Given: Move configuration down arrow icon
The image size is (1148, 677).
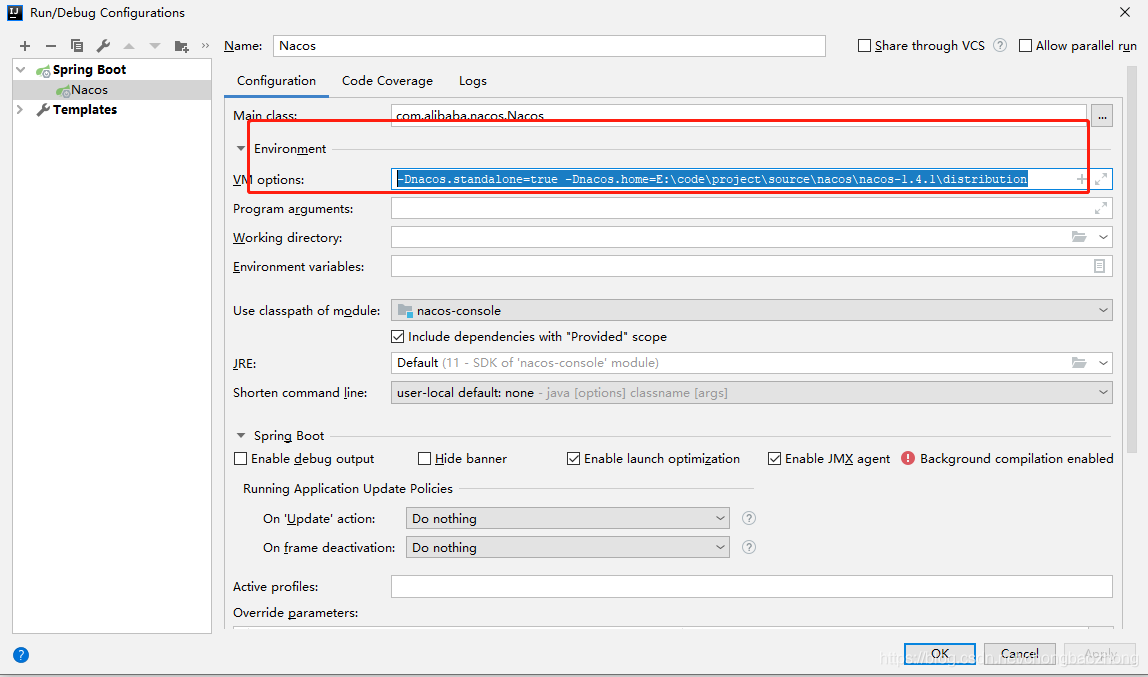Looking at the screenshot, I should click(154, 45).
